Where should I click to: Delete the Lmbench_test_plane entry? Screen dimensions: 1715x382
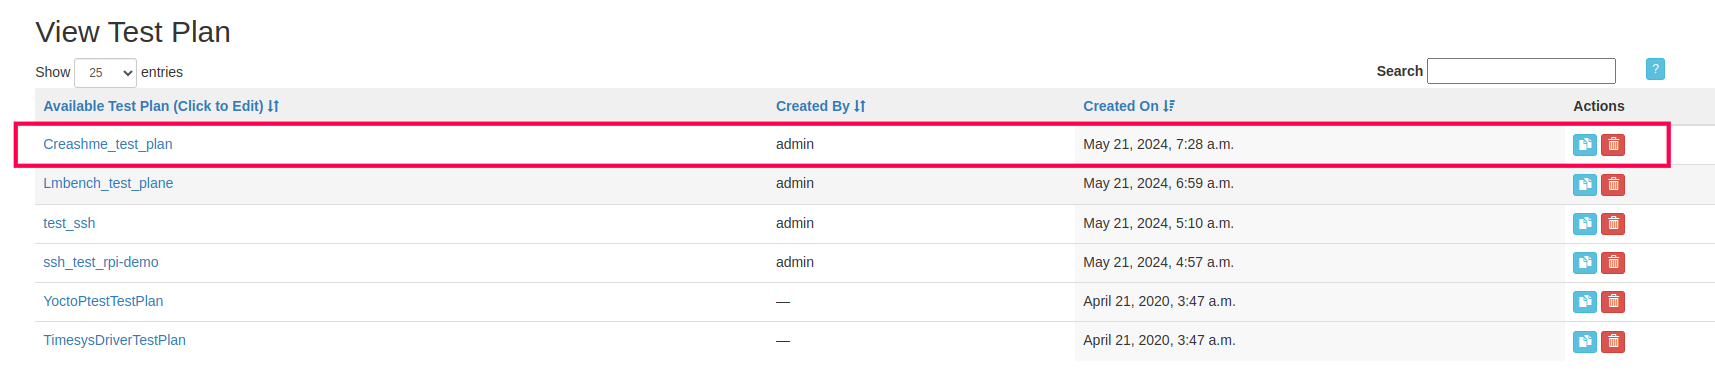(x=1612, y=184)
